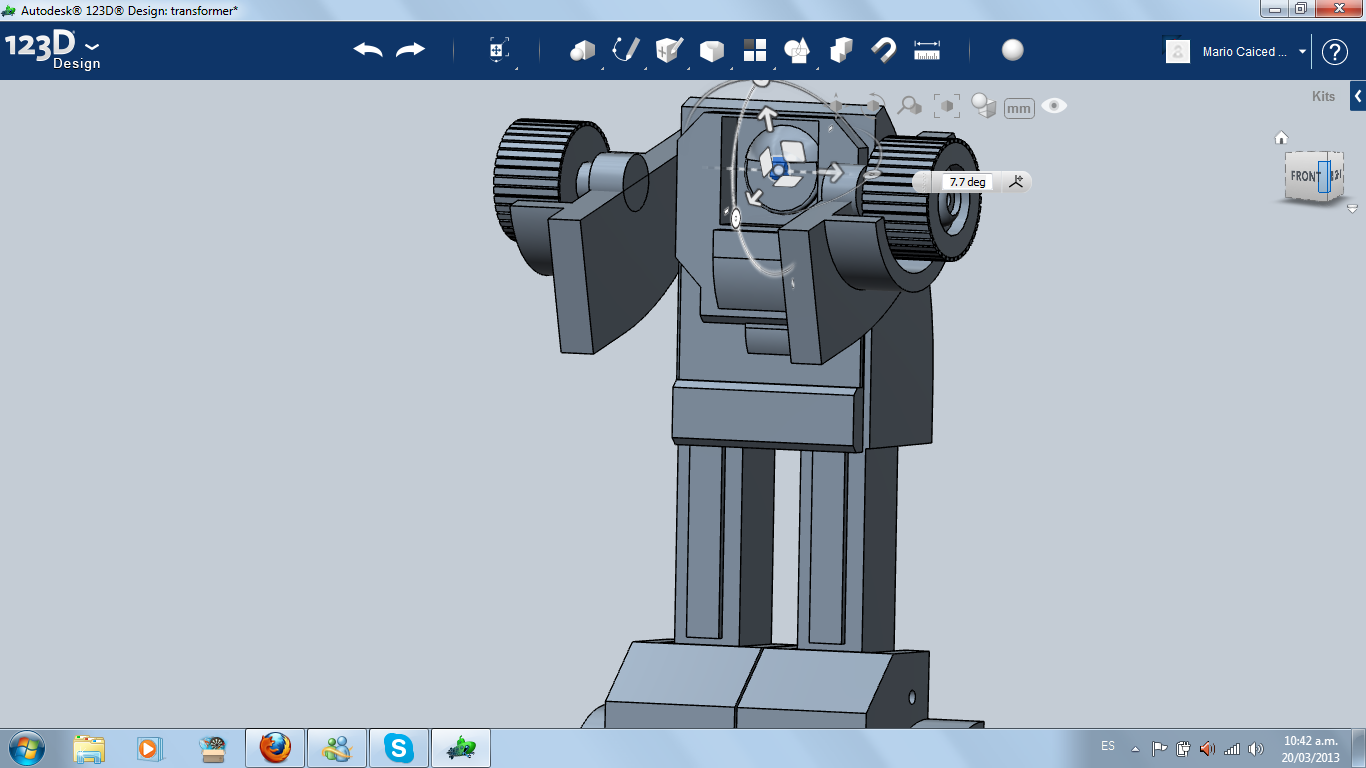Select the FRONT face of the view cube
This screenshot has width=1366, height=768.
1305,177
